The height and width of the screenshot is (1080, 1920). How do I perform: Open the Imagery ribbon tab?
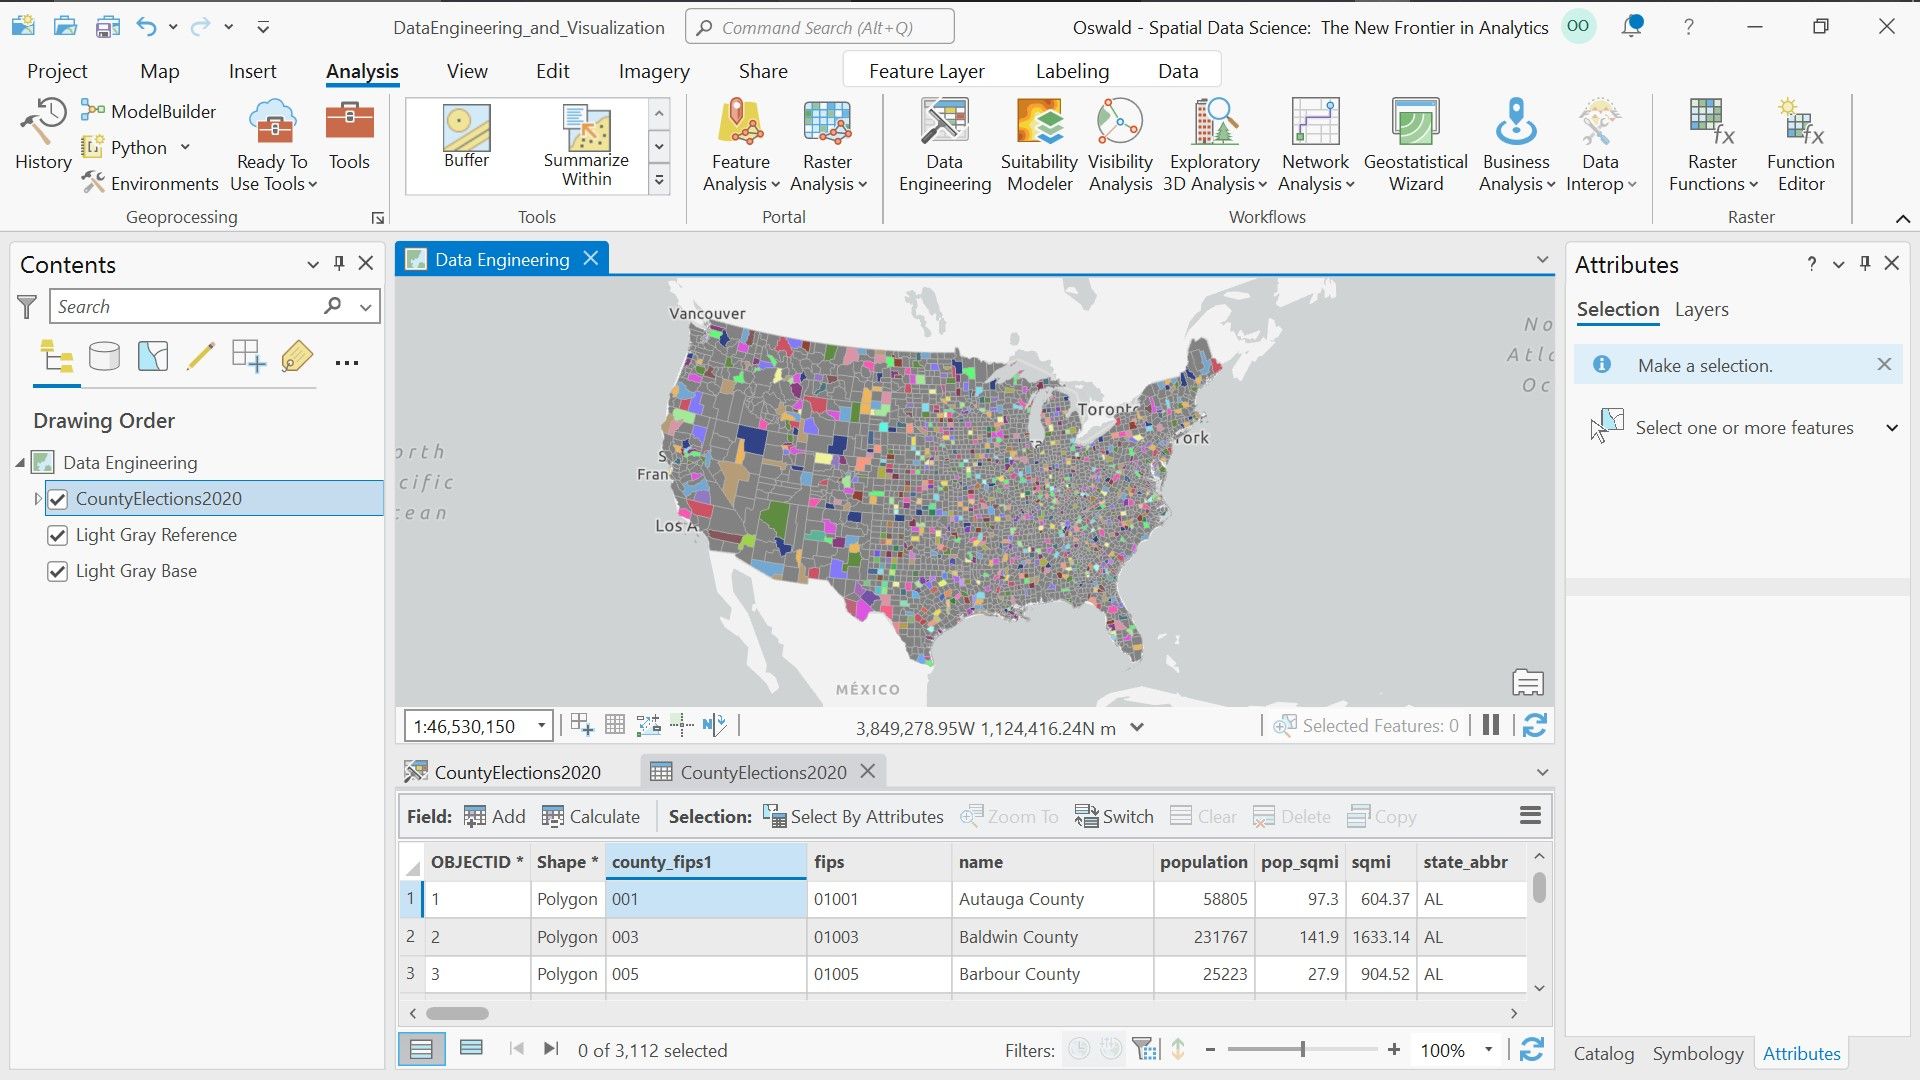tap(653, 71)
